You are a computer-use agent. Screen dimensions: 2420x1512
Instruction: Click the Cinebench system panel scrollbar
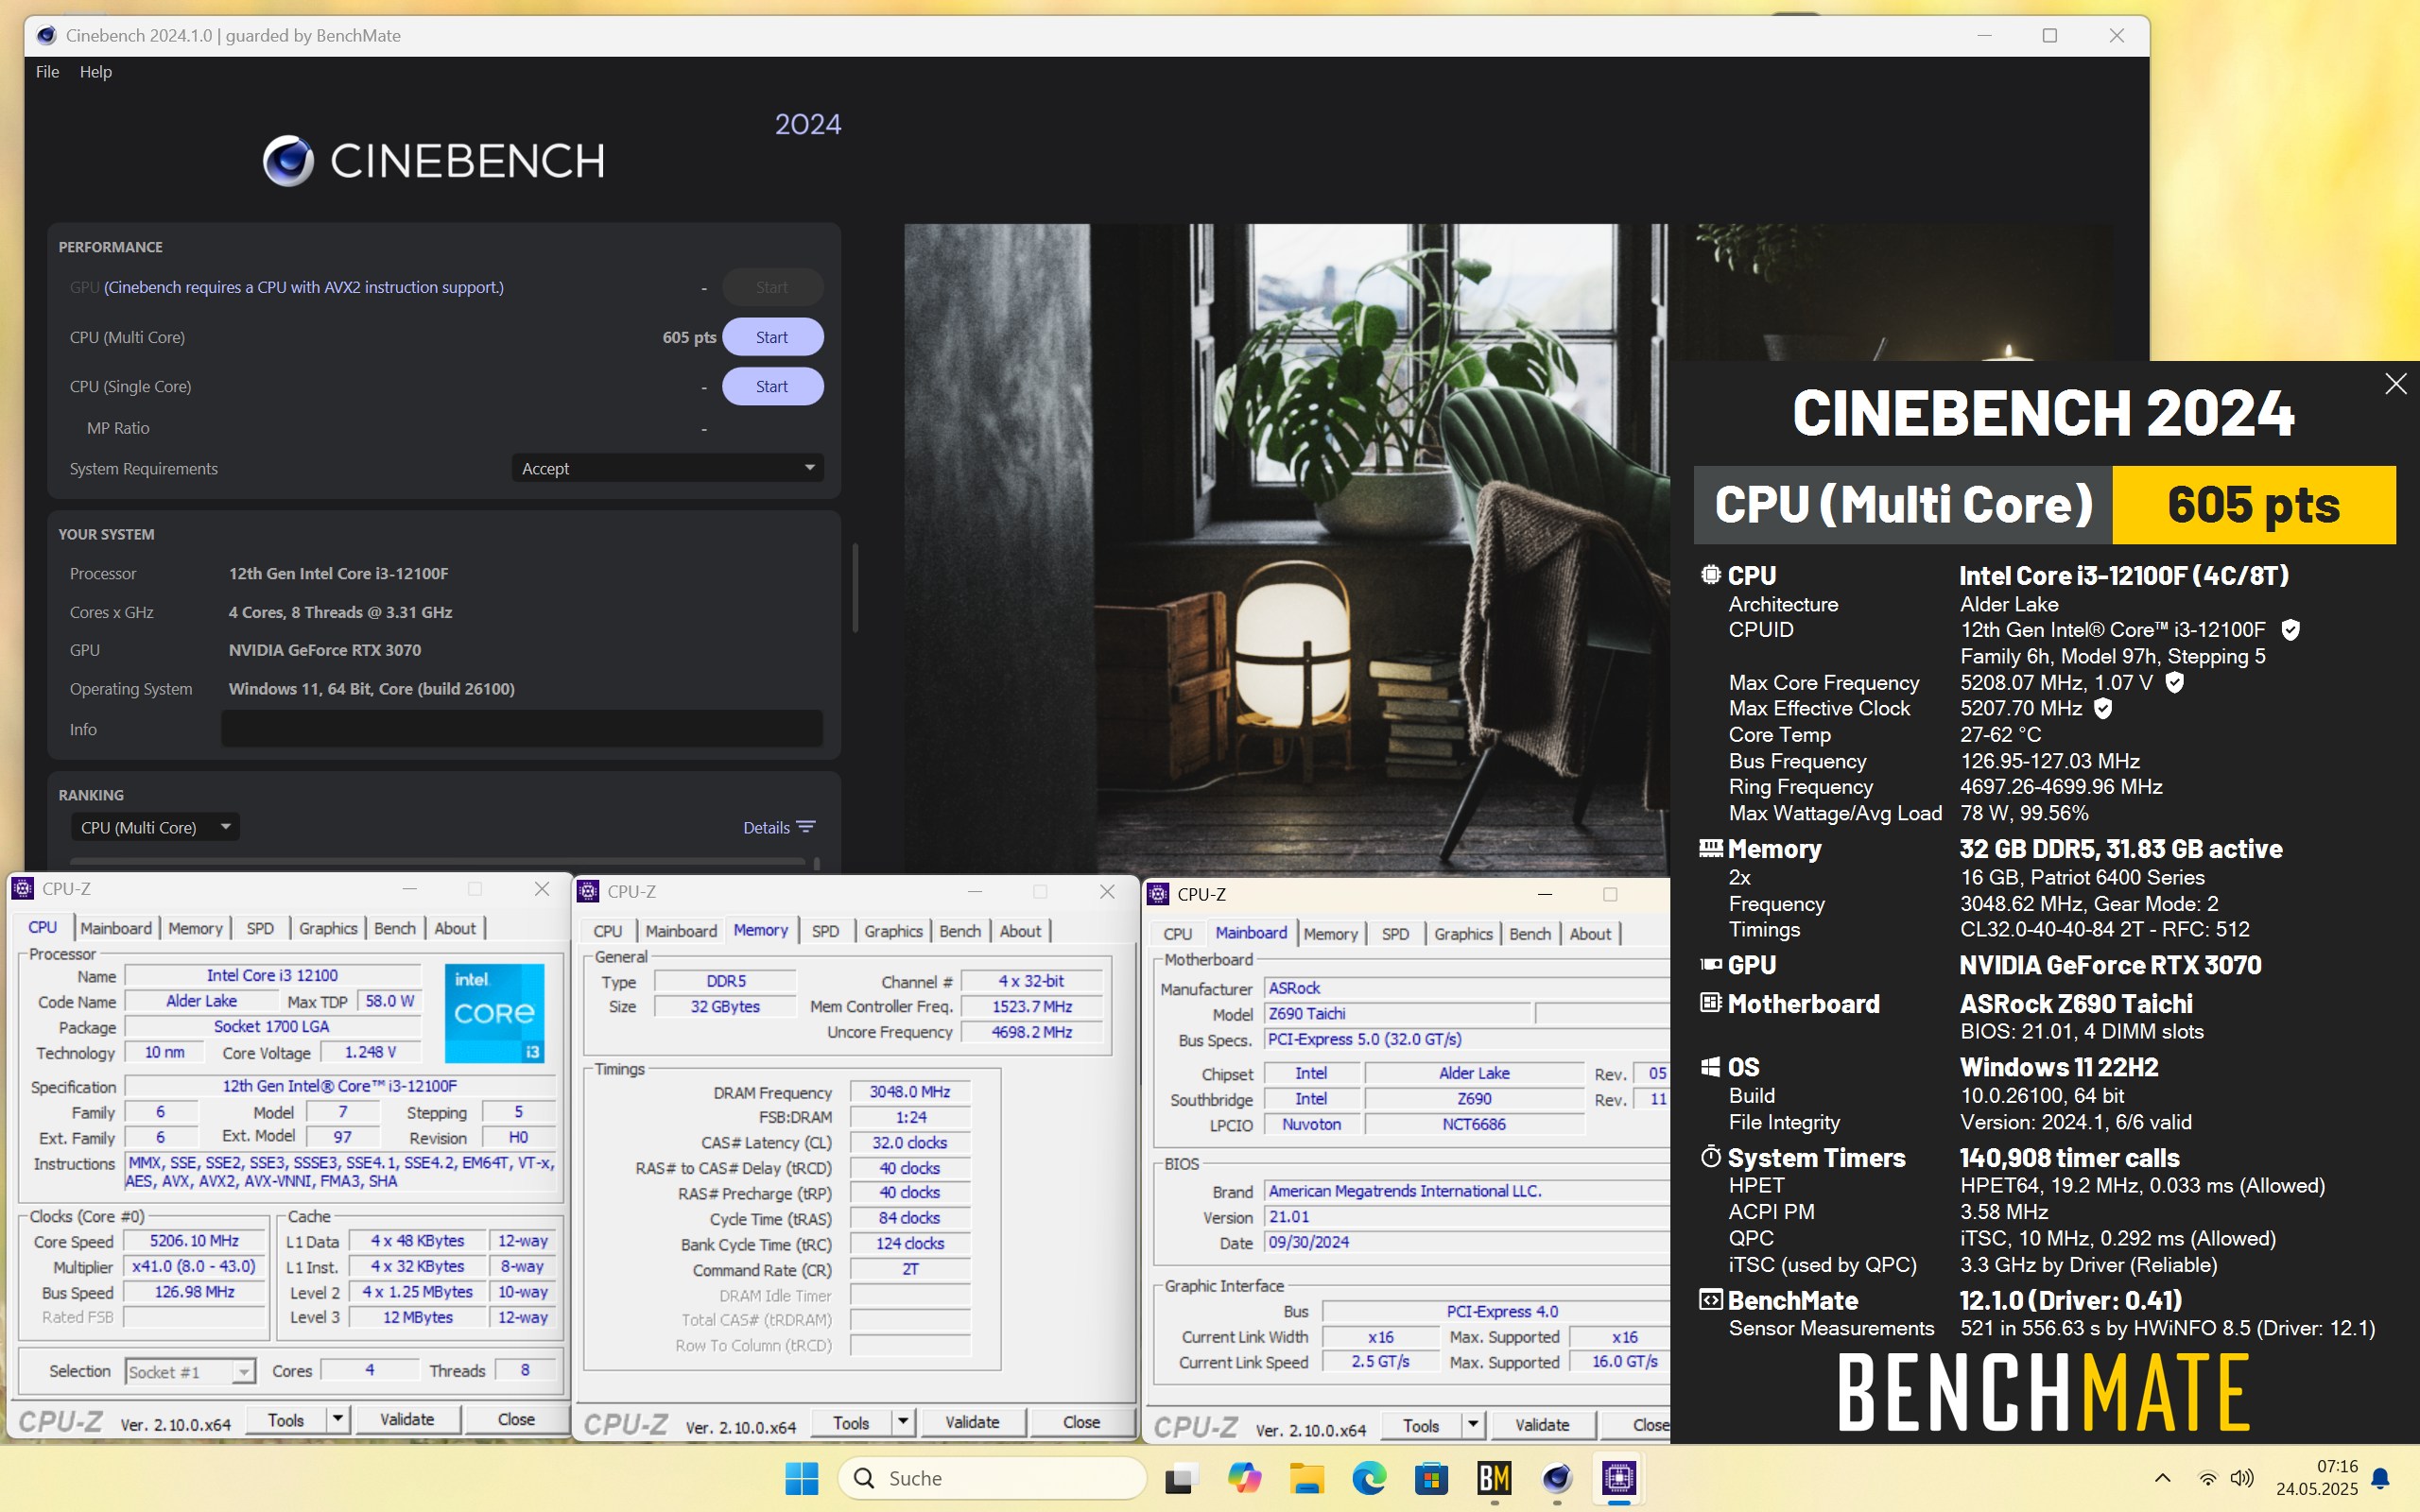pos(855,587)
